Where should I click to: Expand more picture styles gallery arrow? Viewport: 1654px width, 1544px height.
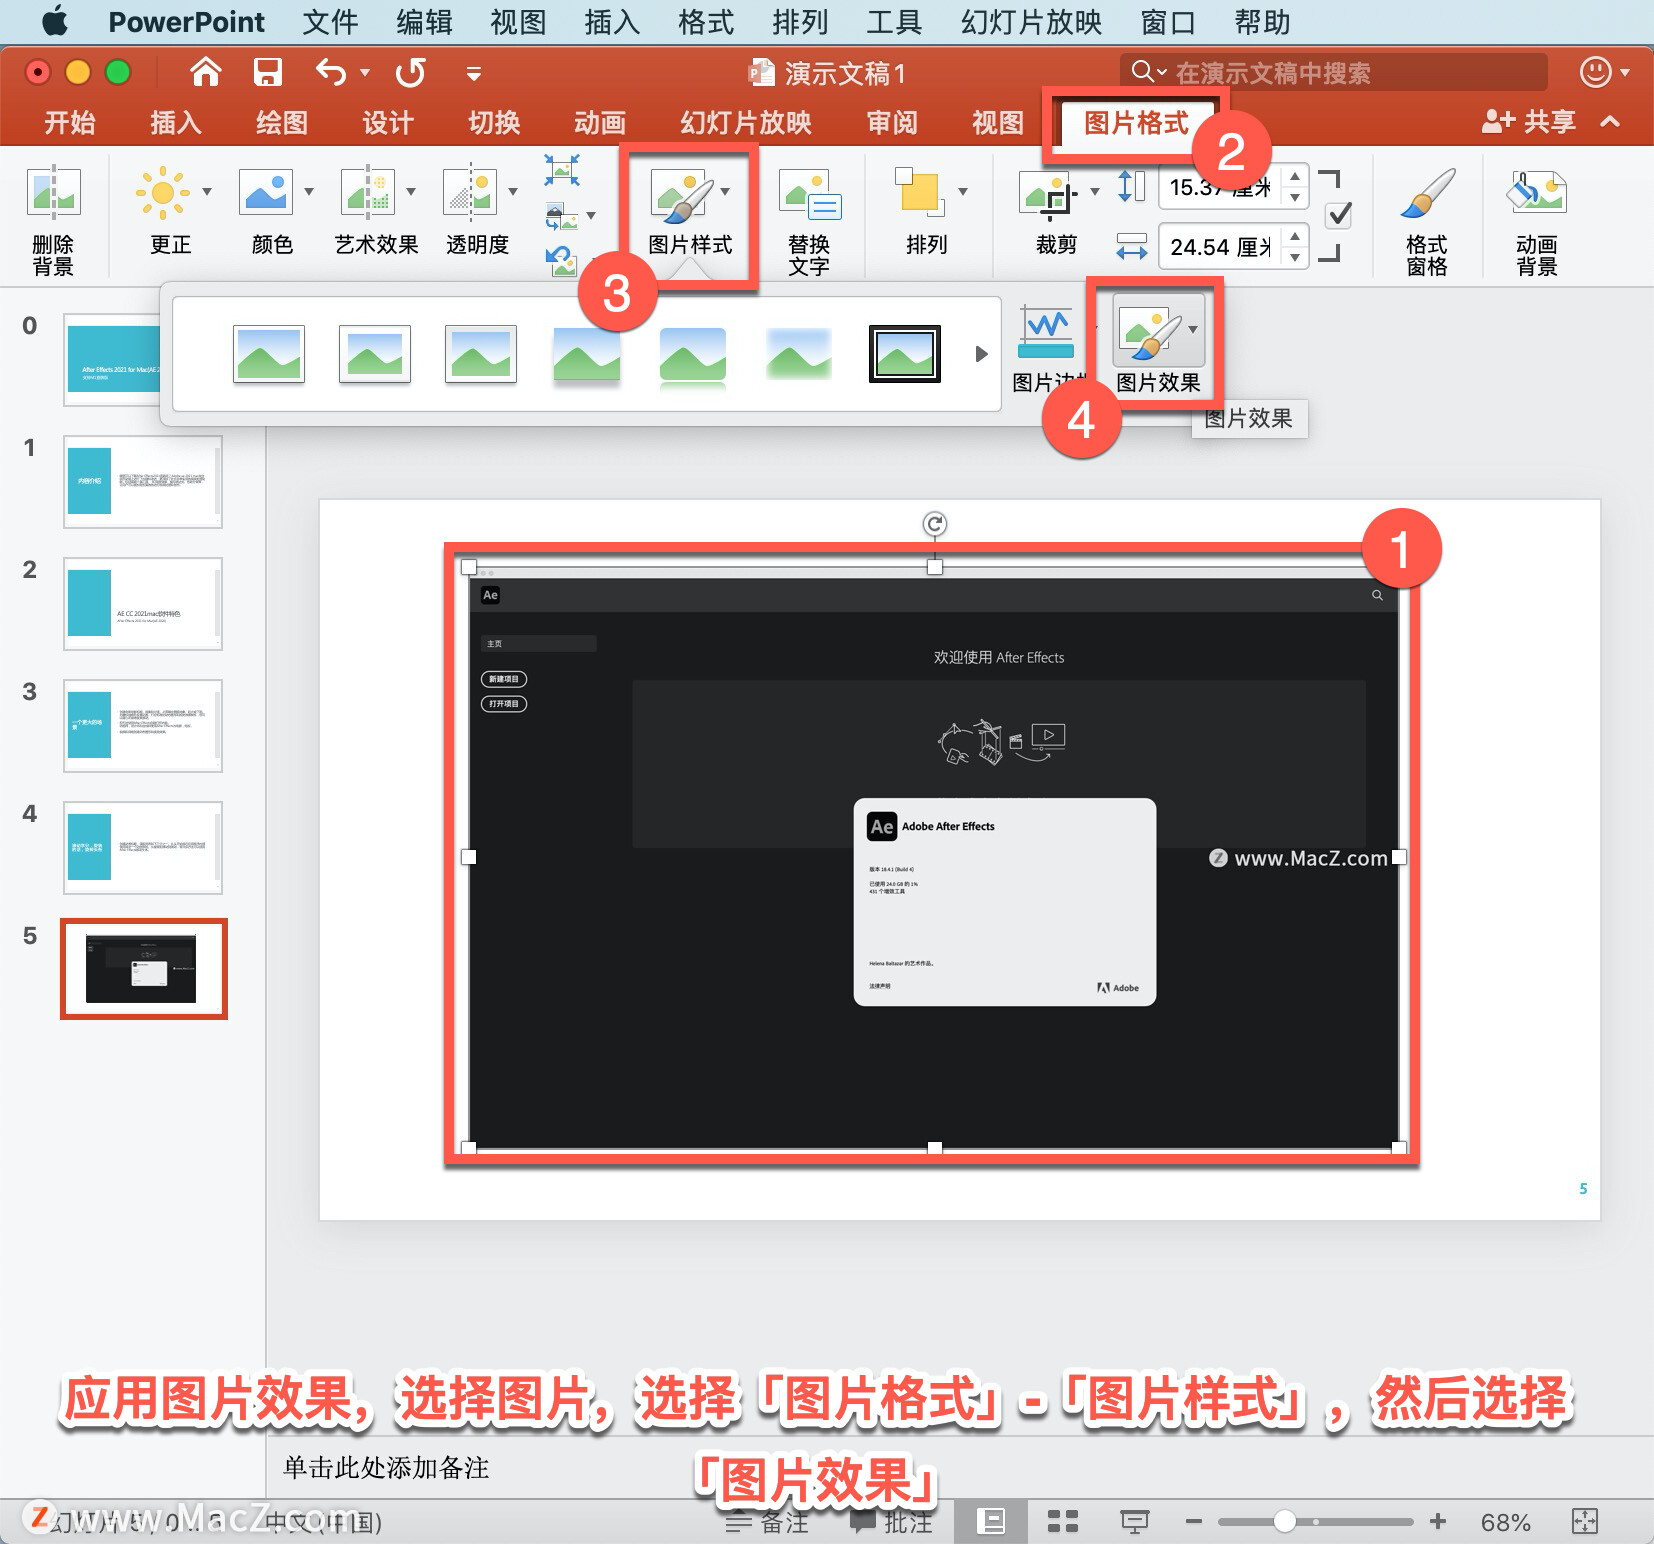(981, 354)
